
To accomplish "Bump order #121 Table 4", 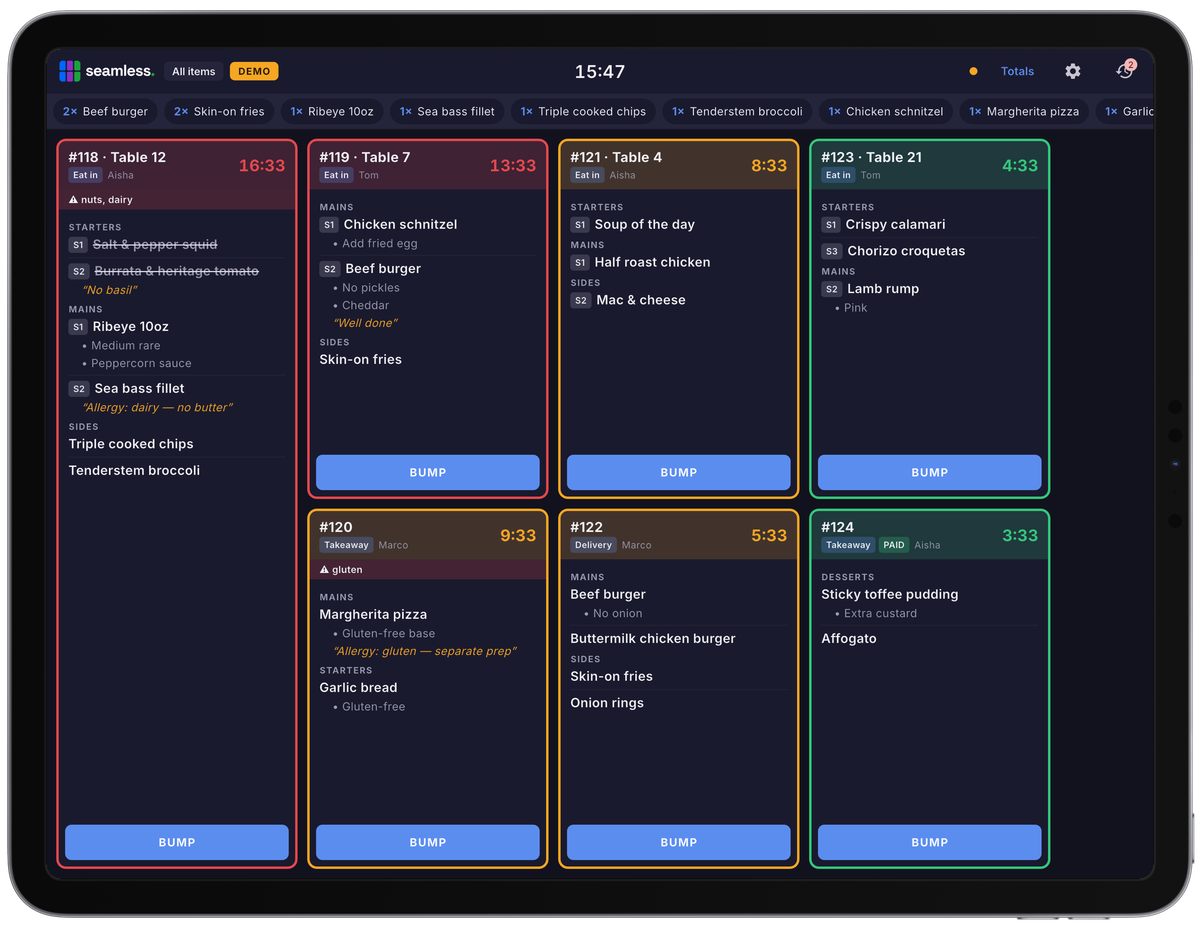I will click(679, 472).
